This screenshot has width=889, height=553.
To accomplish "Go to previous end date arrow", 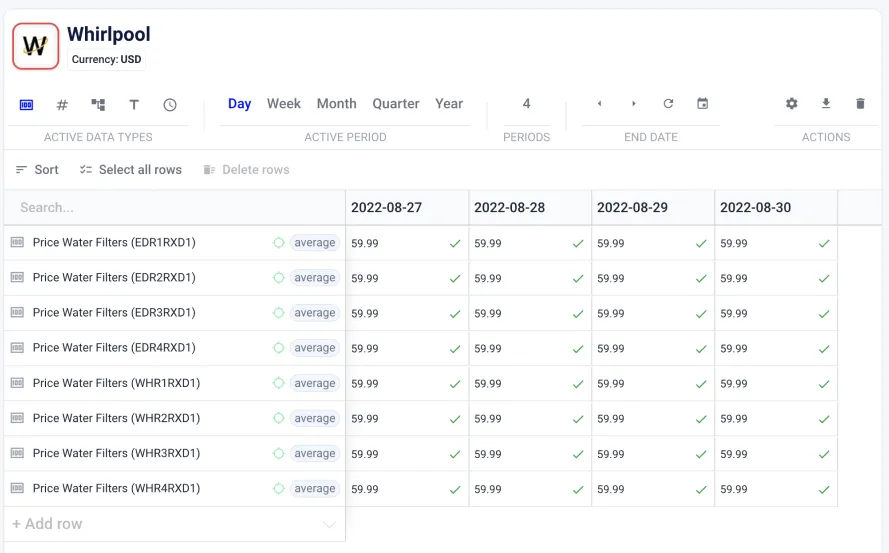I will (599, 104).
